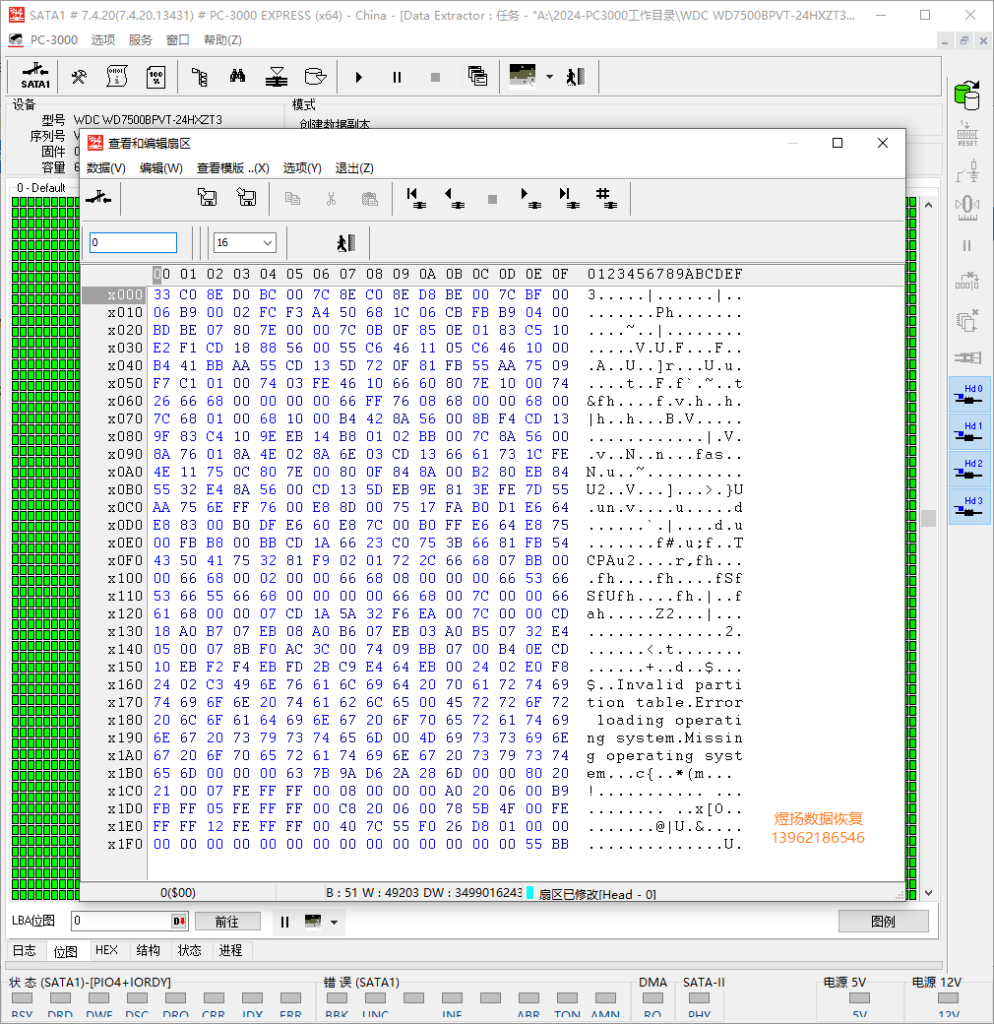Click the 100% page icon in main toolbar
994x1024 pixels.
[x=156, y=77]
